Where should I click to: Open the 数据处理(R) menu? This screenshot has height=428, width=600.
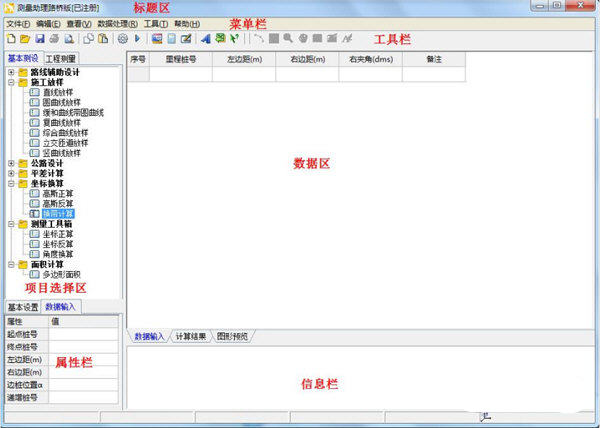(117, 24)
